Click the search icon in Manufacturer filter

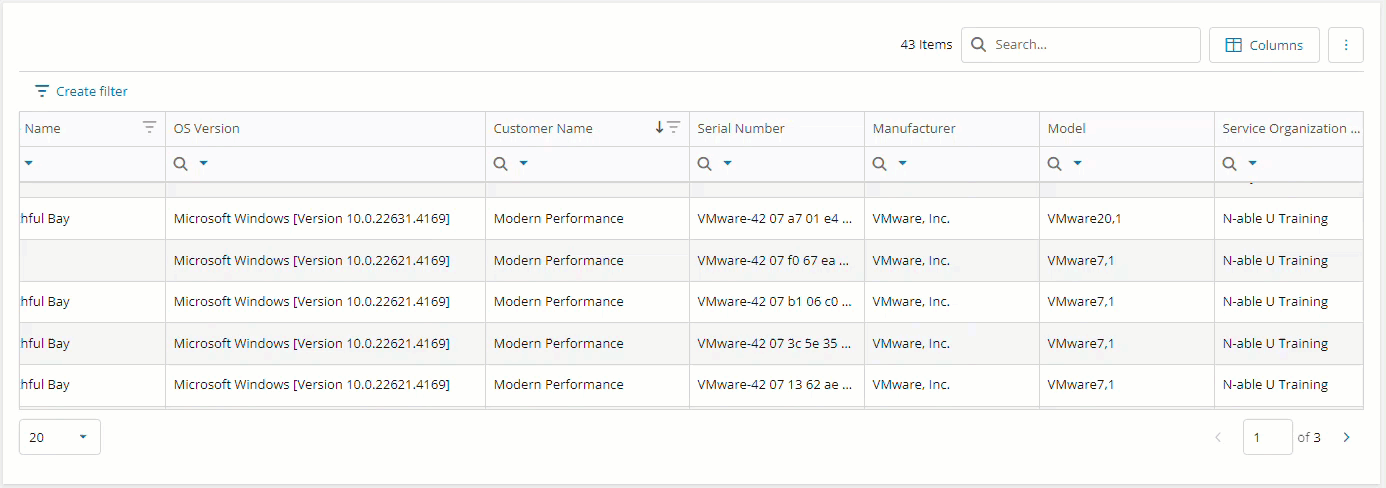pos(879,164)
